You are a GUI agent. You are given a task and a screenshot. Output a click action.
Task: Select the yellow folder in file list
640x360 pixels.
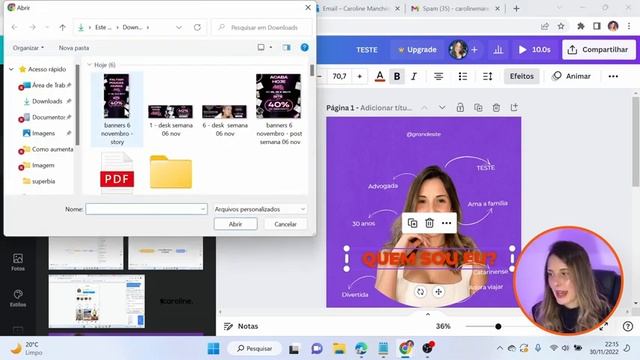tap(171, 172)
